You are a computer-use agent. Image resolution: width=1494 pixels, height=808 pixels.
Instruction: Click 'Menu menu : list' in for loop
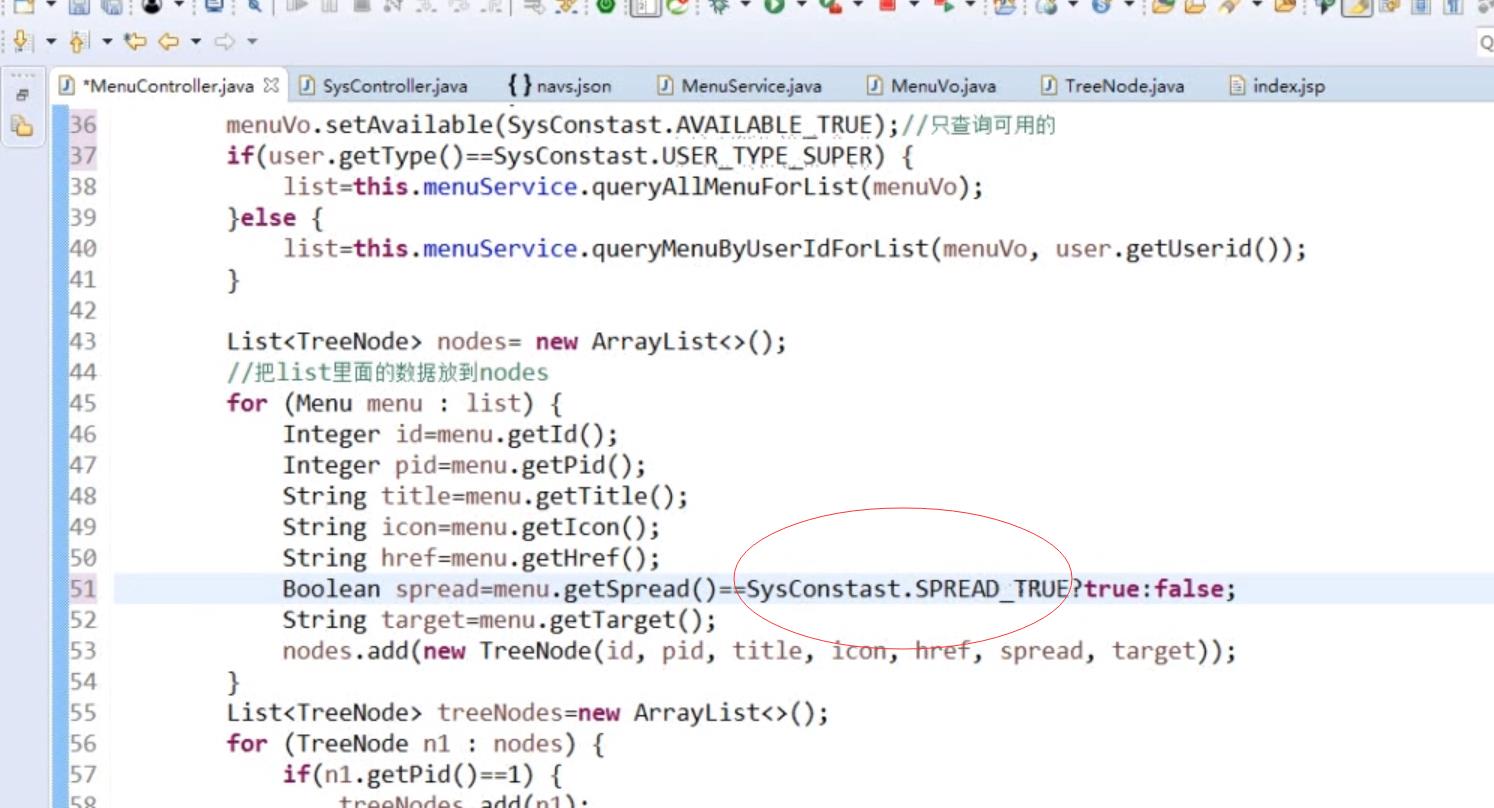click(x=409, y=403)
